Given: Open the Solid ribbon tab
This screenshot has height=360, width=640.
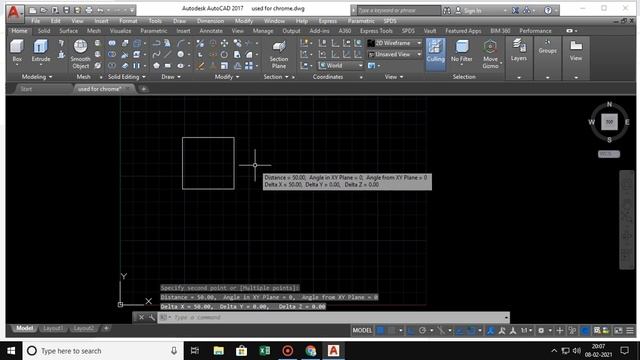Looking at the screenshot, I should click(44, 31).
